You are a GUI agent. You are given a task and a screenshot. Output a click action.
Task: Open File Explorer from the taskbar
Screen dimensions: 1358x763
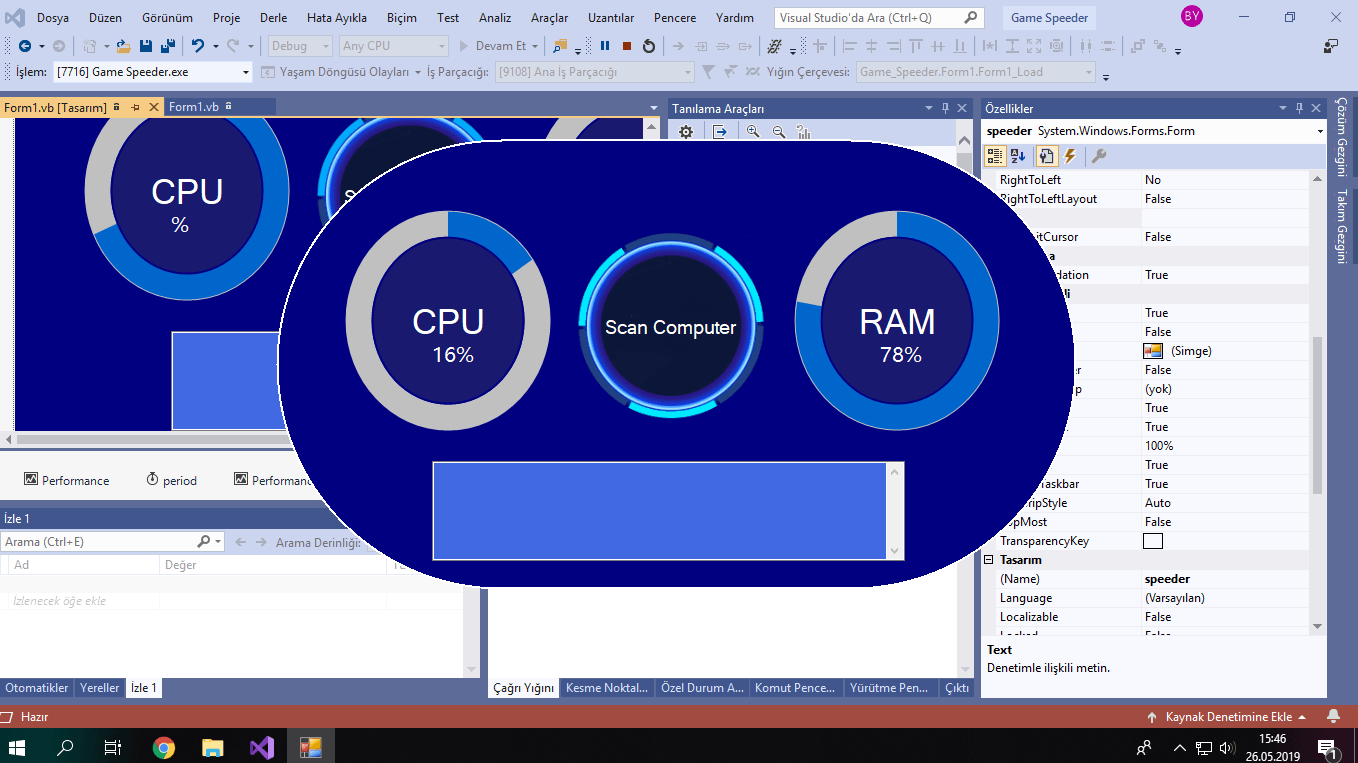click(212, 747)
